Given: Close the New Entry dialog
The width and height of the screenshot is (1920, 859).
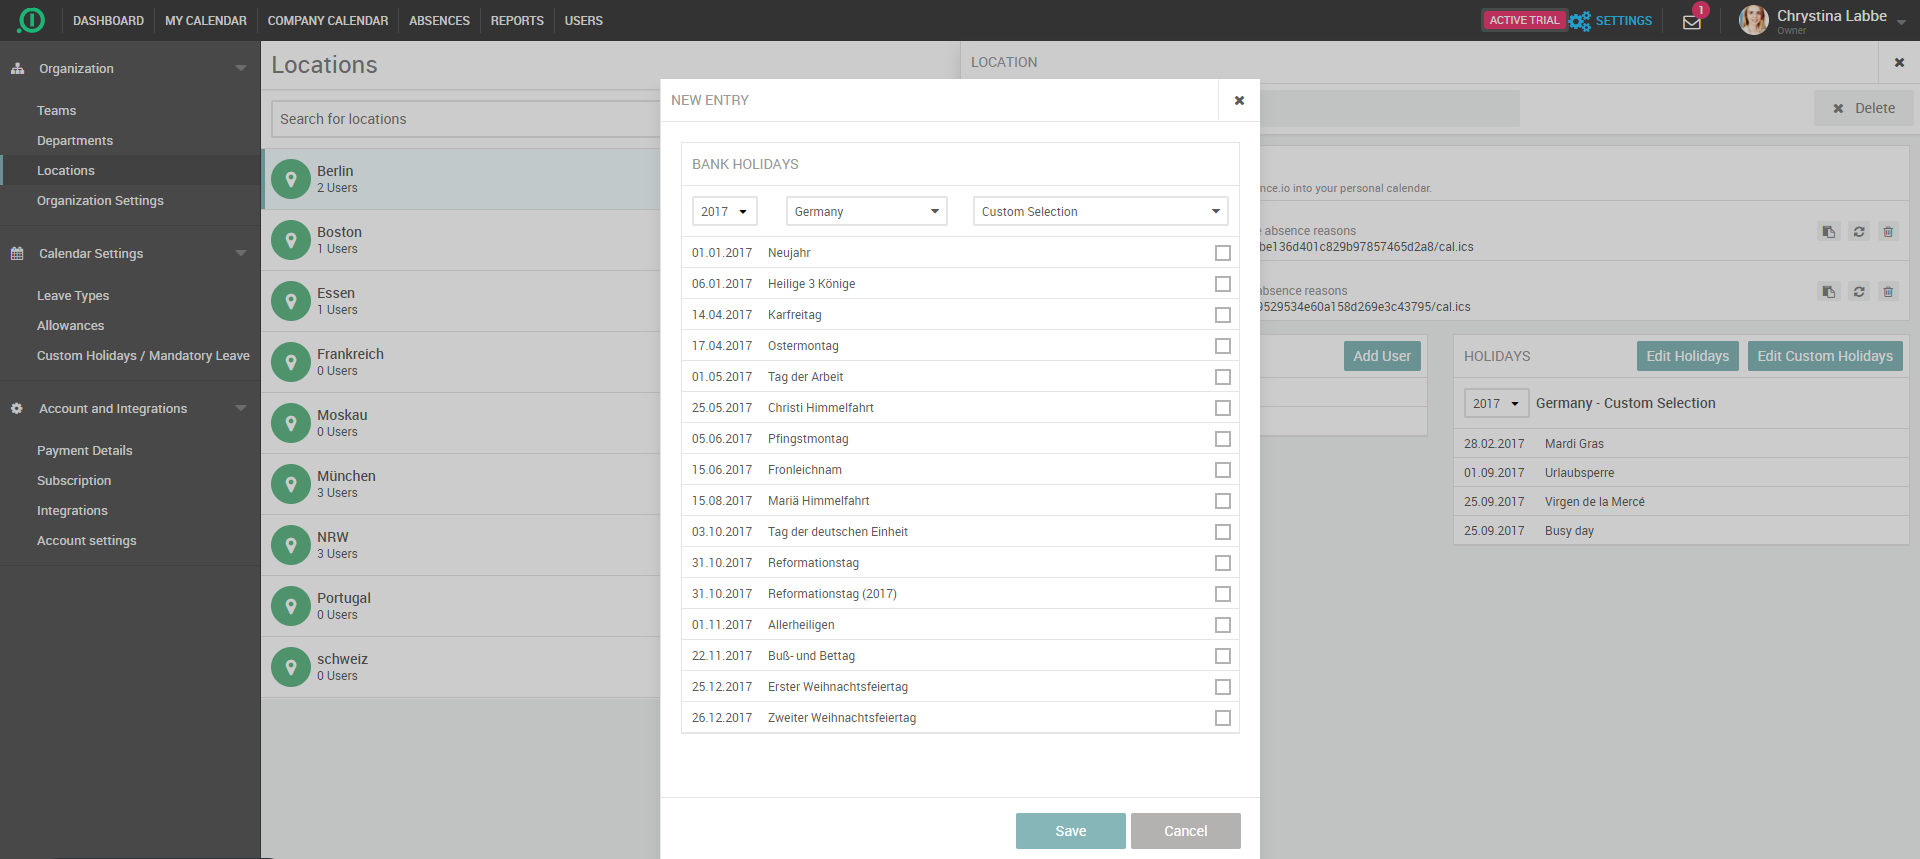Looking at the screenshot, I should coord(1239,100).
